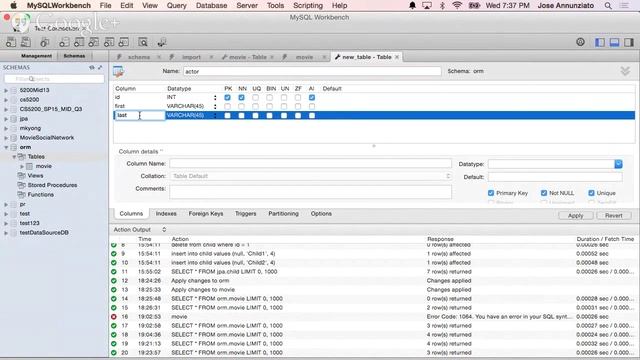Toggle the Unique checkbox in column details
640x360 pixels.
coord(591,193)
